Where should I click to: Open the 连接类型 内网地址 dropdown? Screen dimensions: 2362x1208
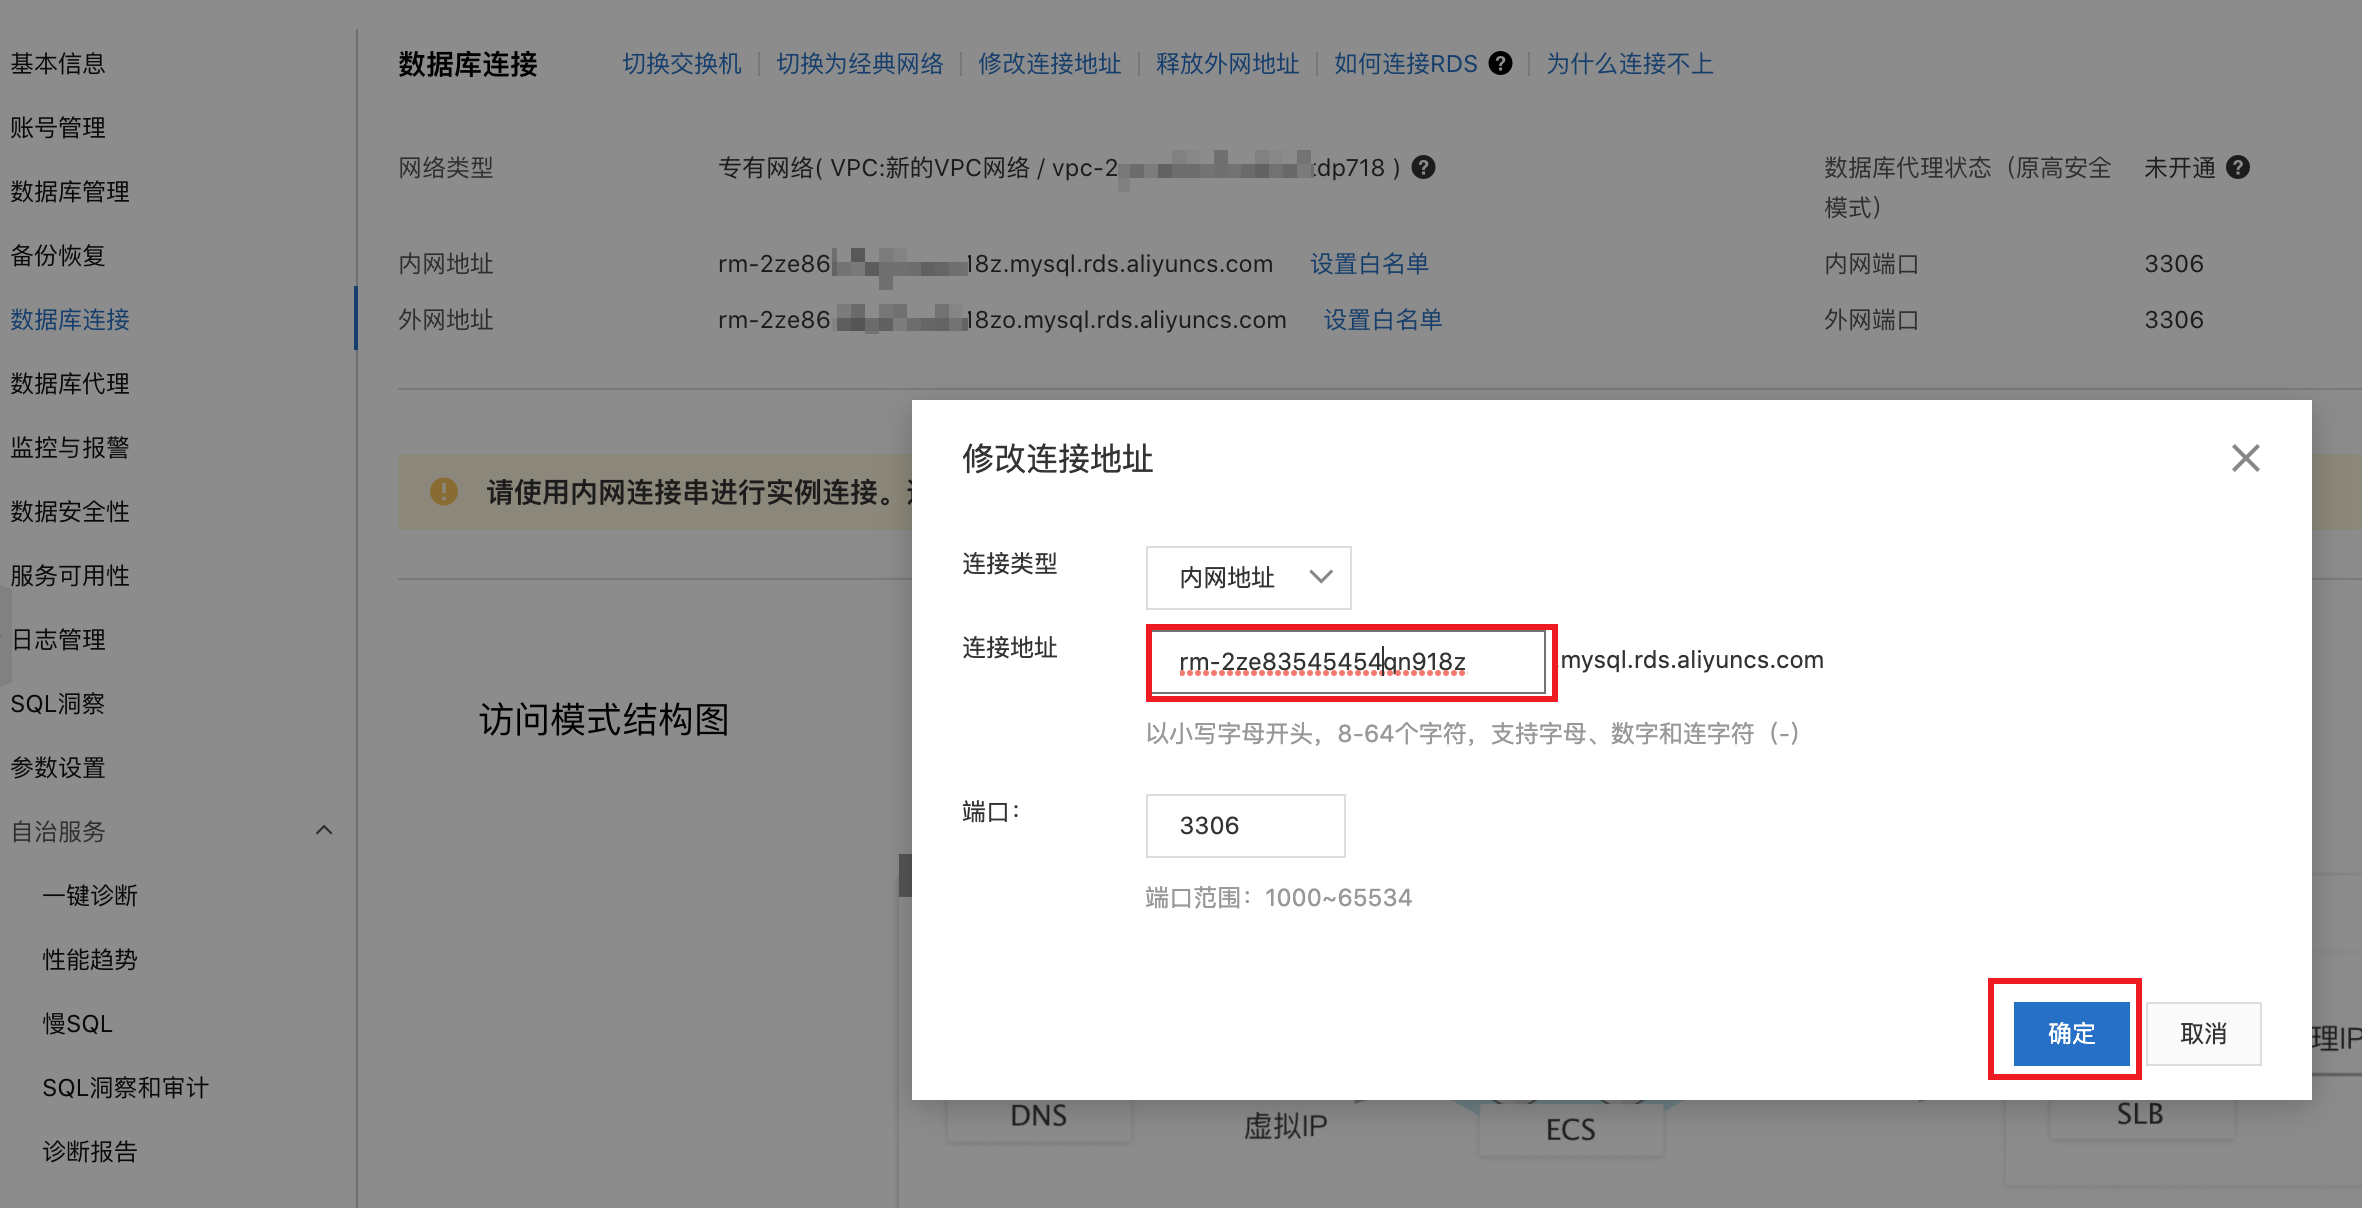tap(1248, 577)
